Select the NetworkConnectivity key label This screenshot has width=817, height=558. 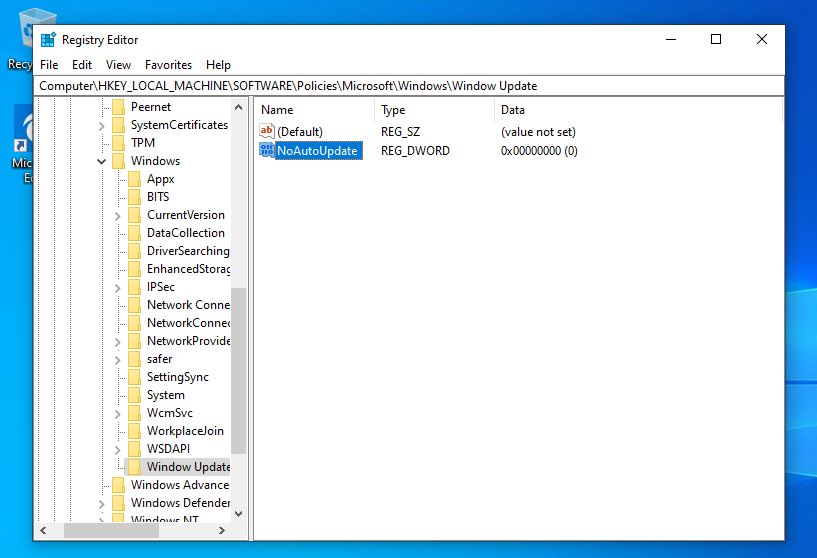point(189,323)
